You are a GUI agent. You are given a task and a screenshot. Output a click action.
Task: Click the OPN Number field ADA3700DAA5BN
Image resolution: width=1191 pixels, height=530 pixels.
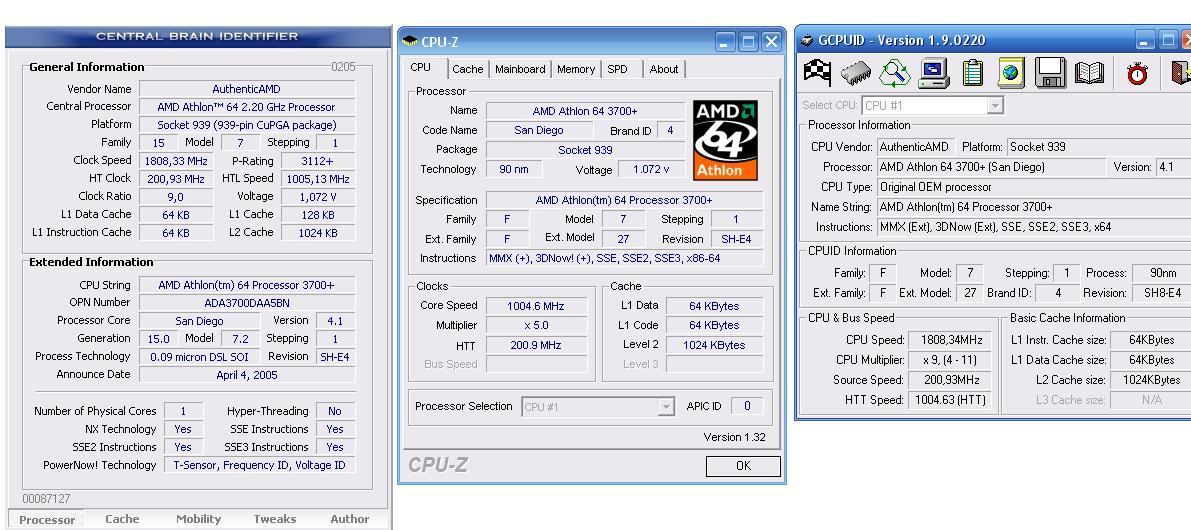tap(247, 303)
